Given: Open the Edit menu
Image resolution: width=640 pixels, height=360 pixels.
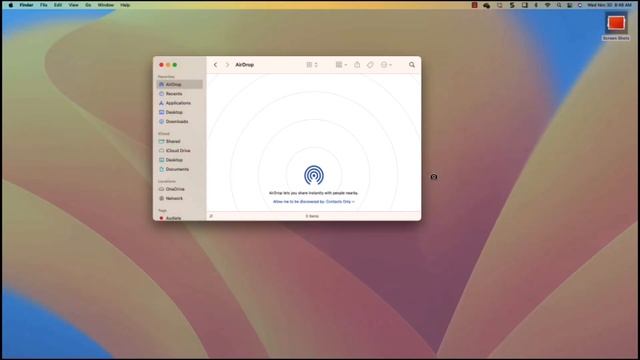Looking at the screenshot, I should (58, 5).
